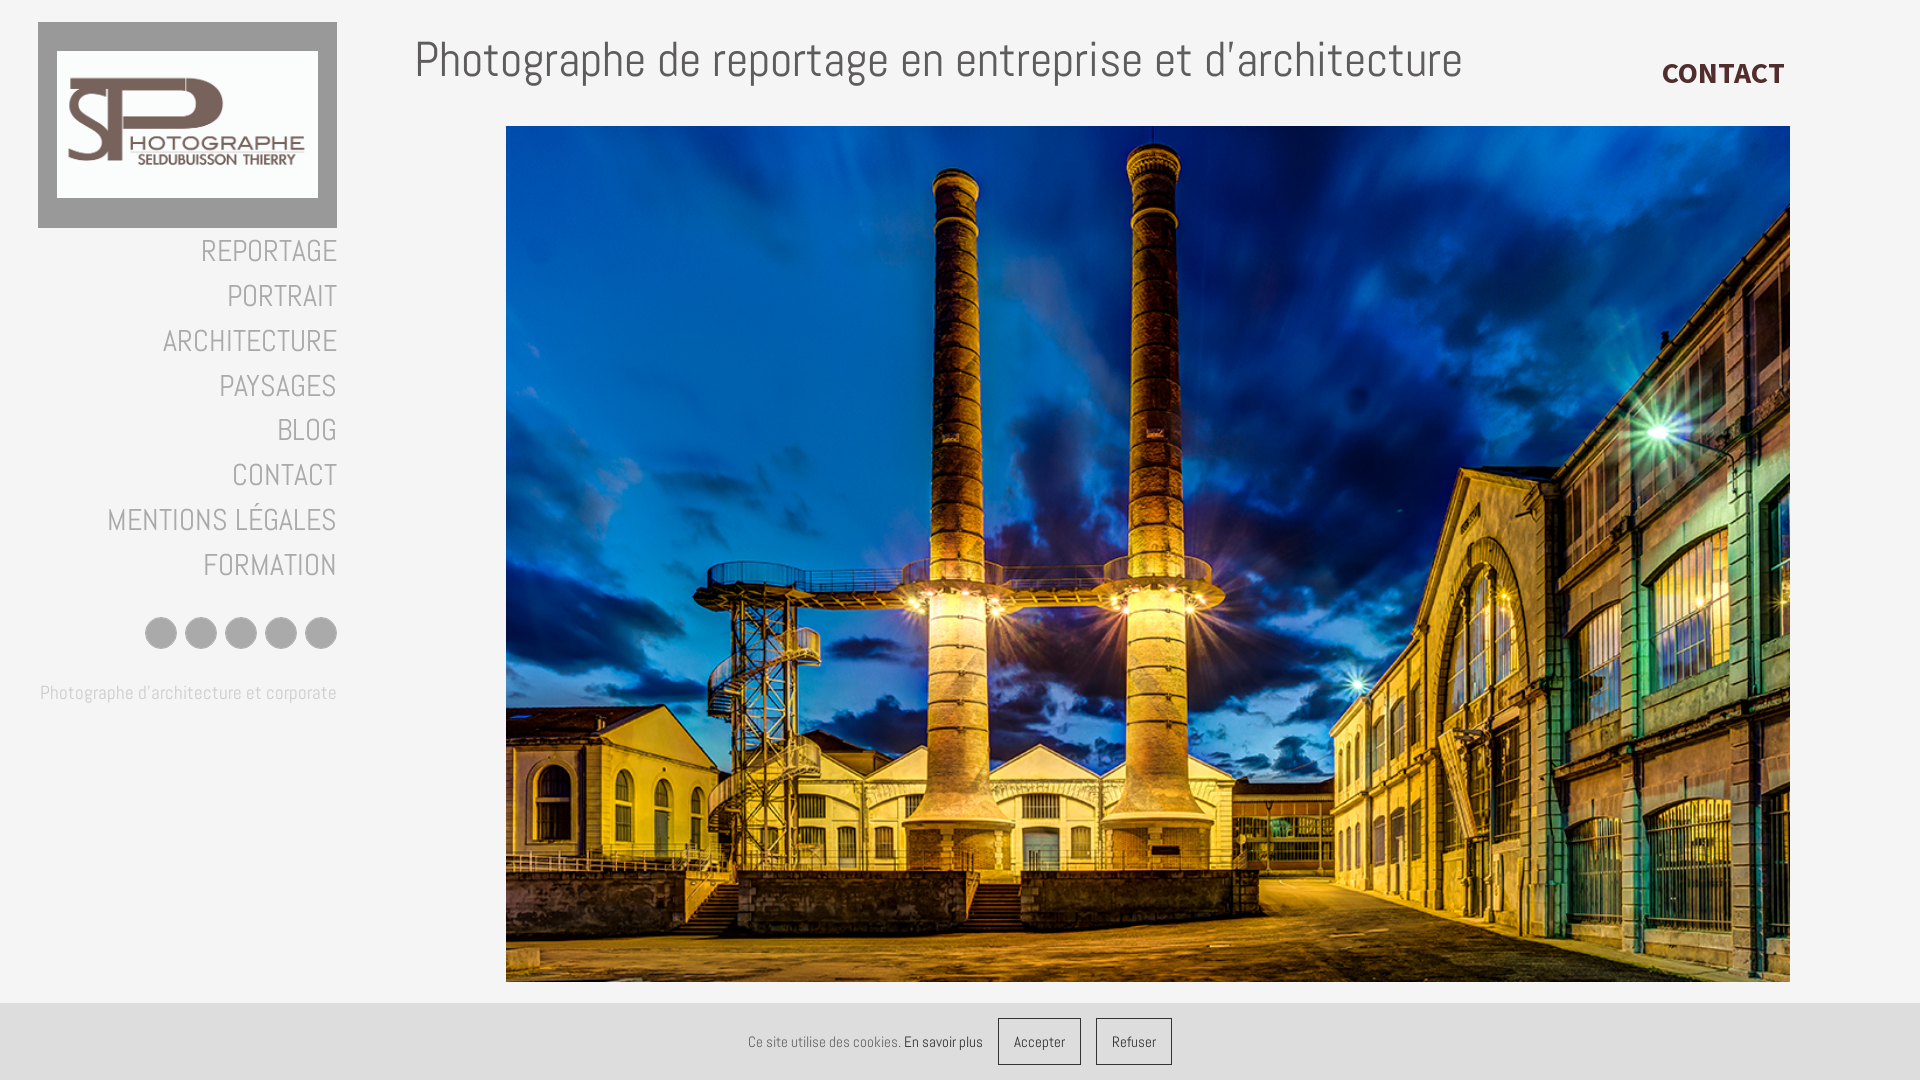Click the fourth gray social circle icon

(281, 633)
